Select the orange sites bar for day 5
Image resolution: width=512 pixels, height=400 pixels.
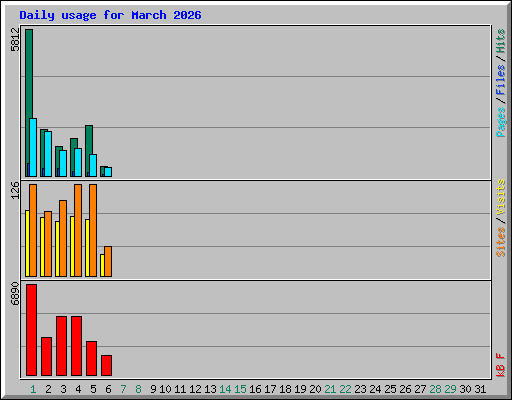click(93, 230)
